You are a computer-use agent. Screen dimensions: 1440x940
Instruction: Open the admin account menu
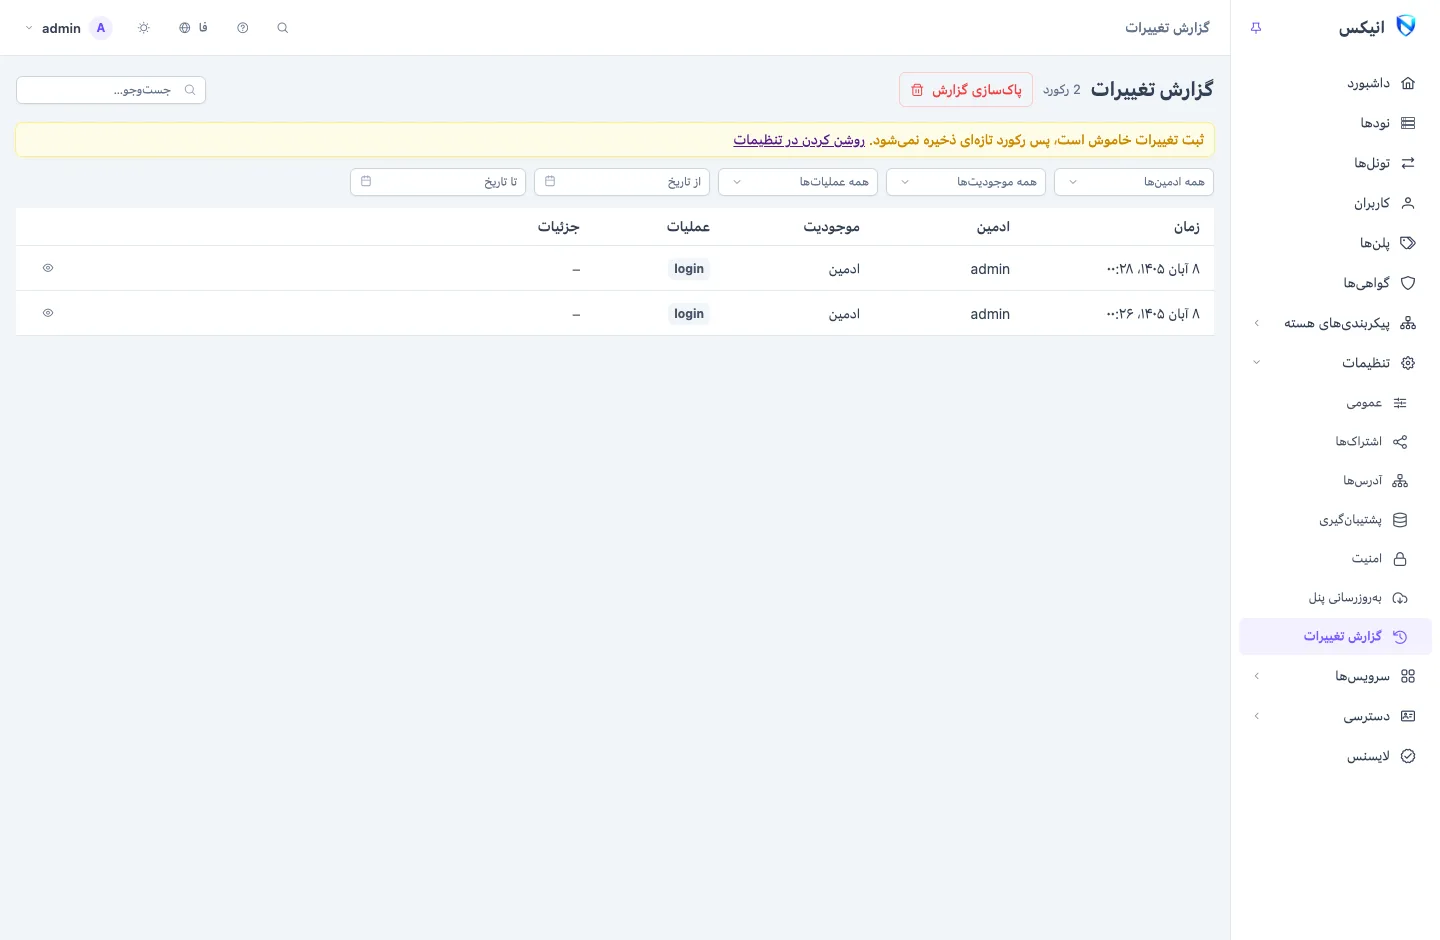click(68, 28)
